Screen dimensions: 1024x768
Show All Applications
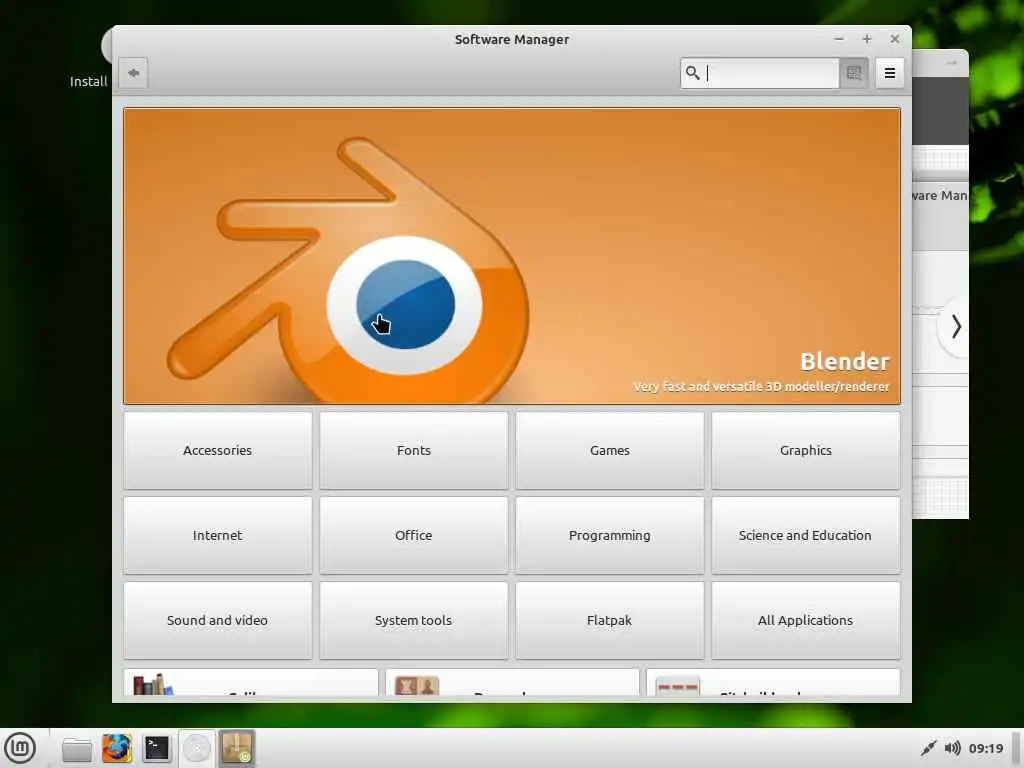(805, 620)
